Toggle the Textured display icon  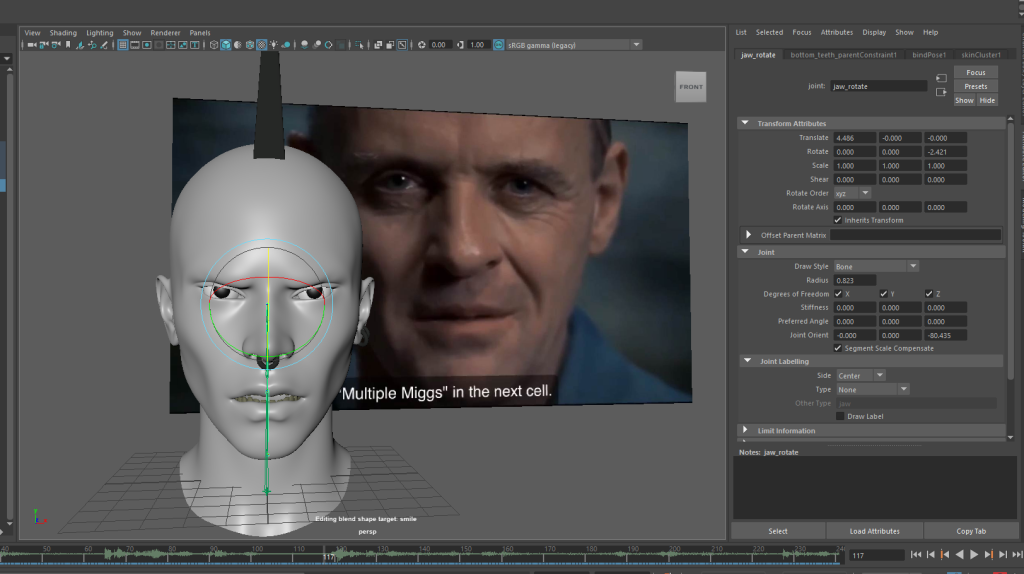point(261,45)
